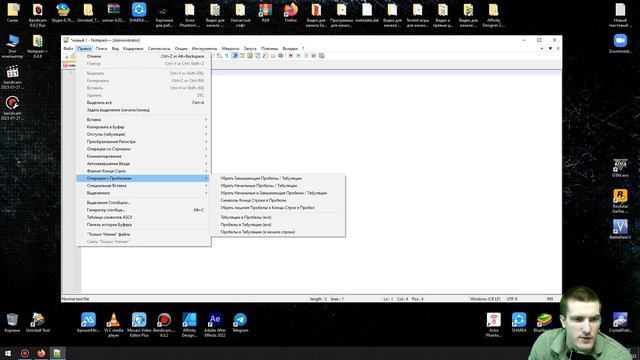Click Firefox icon on taskbar
The width and height of the screenshot is (640, 360).
pyautogui.click(x=41, y=353)
